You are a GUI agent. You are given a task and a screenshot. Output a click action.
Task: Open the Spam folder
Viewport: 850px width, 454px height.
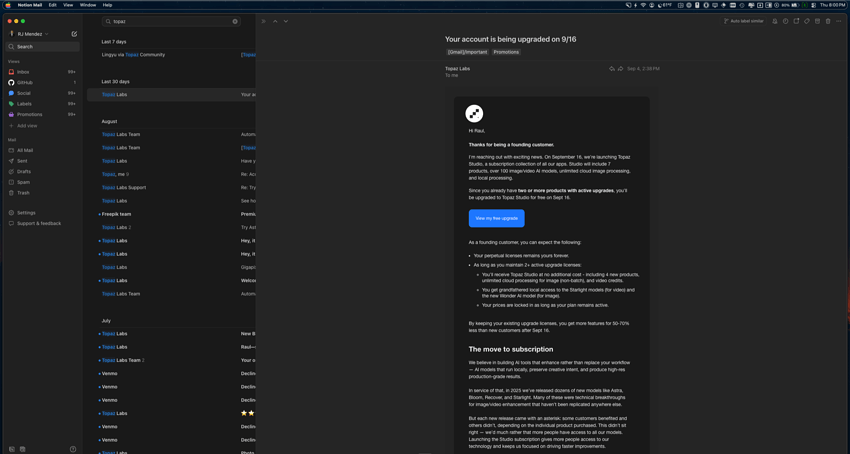point(42,182)
